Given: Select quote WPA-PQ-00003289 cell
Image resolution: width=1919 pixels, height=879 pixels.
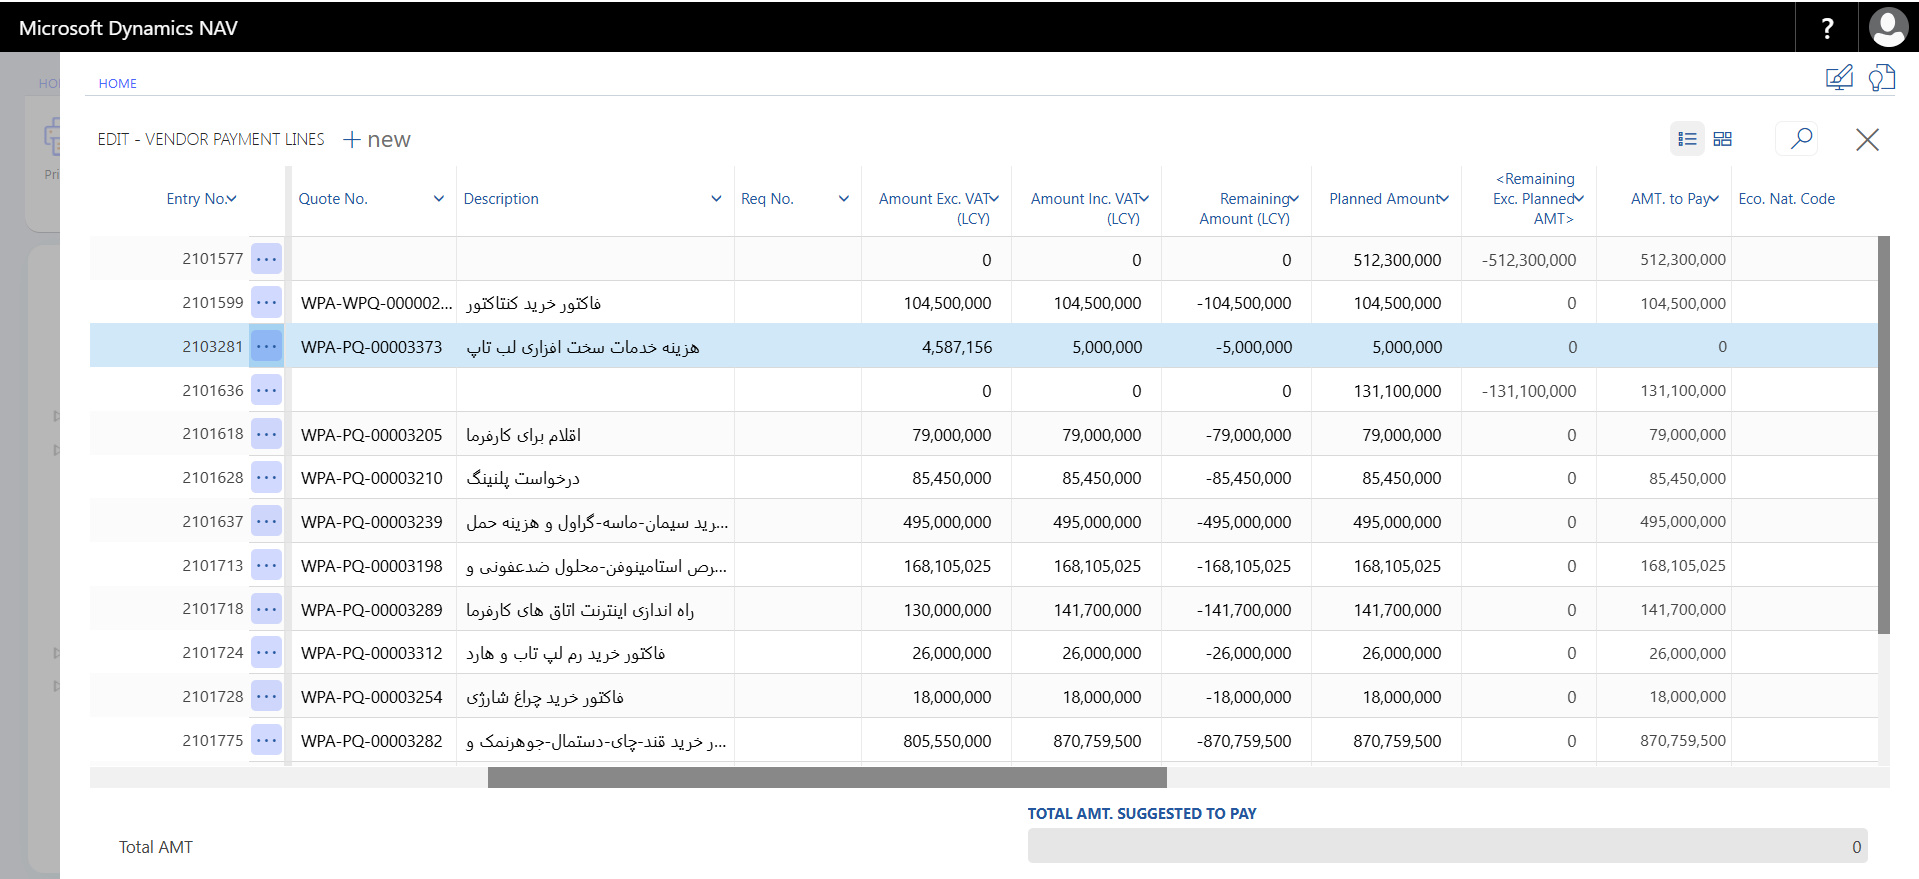Looking at the screenshot, I should click(x=371, y=610).
